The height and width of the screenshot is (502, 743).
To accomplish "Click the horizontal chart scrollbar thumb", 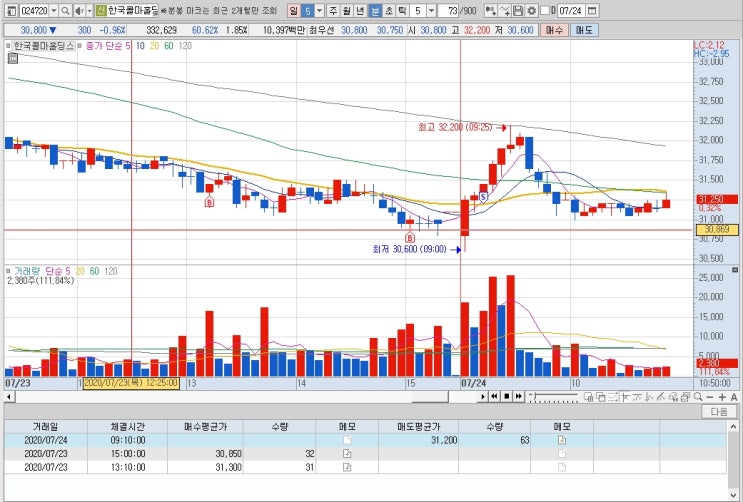I will (x=430, y=397).
